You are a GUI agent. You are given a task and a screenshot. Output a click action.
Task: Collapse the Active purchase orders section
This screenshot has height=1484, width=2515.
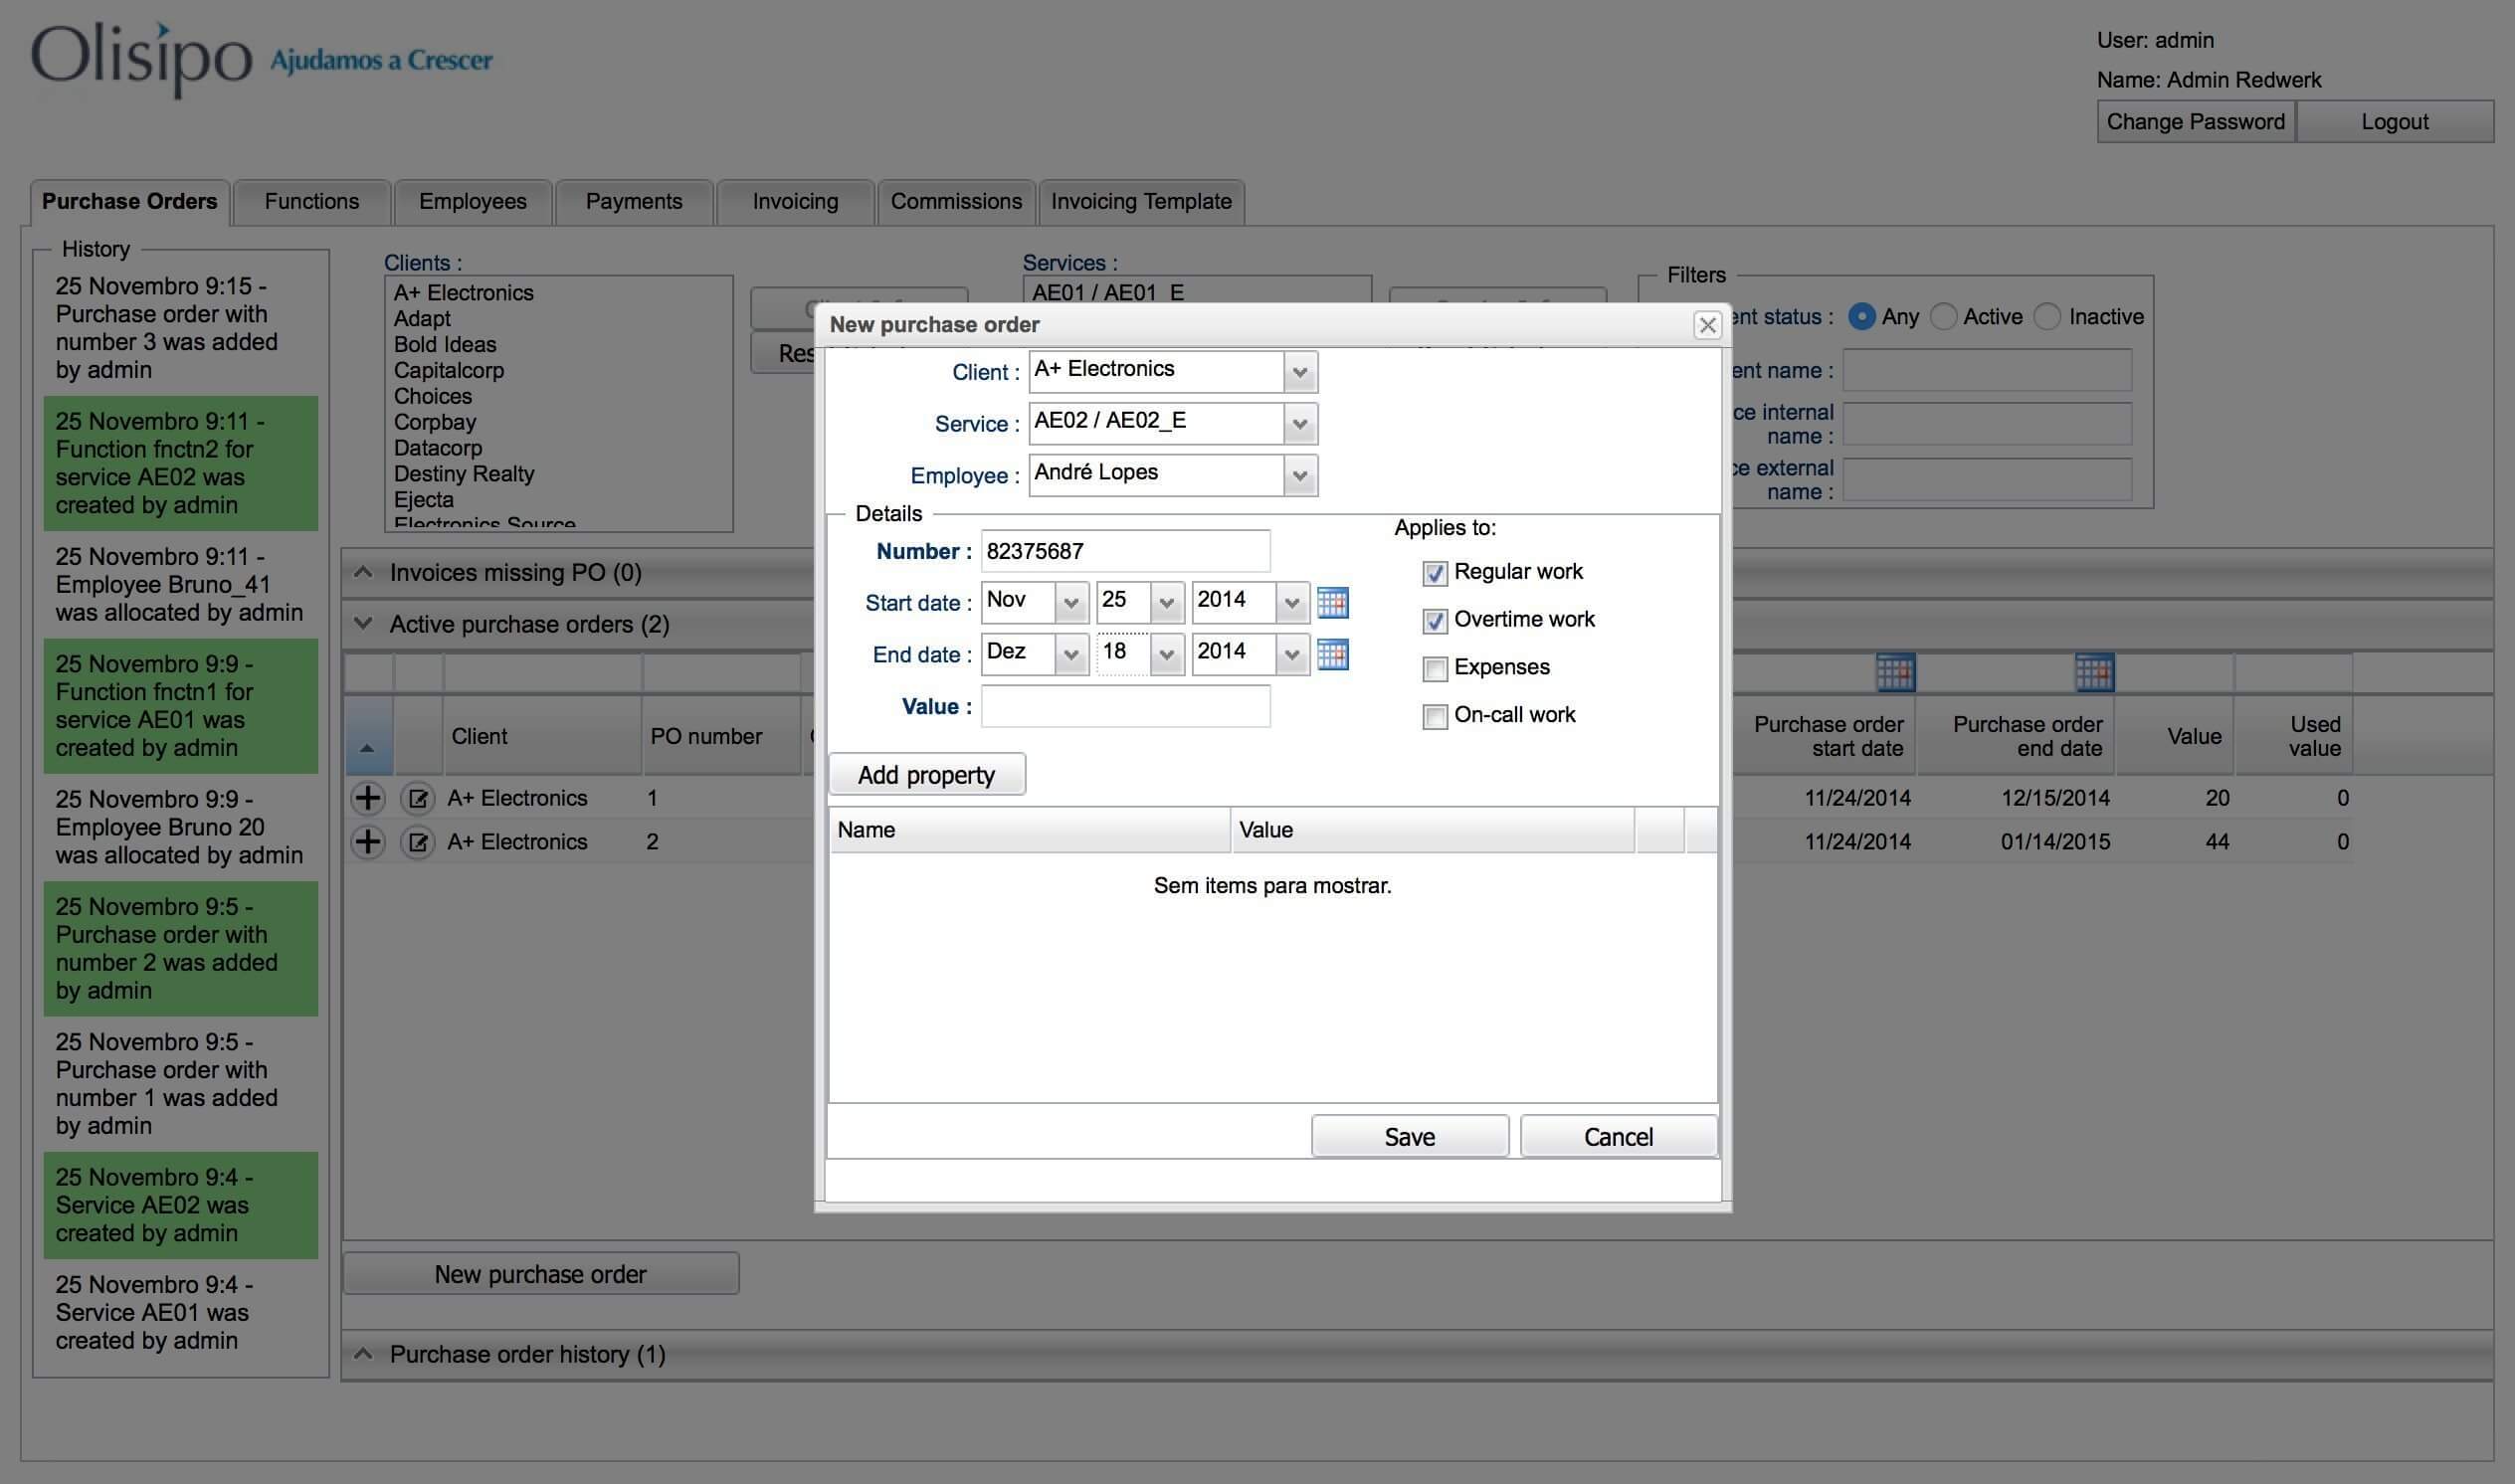pyautogui.click(x=364, y=624)
